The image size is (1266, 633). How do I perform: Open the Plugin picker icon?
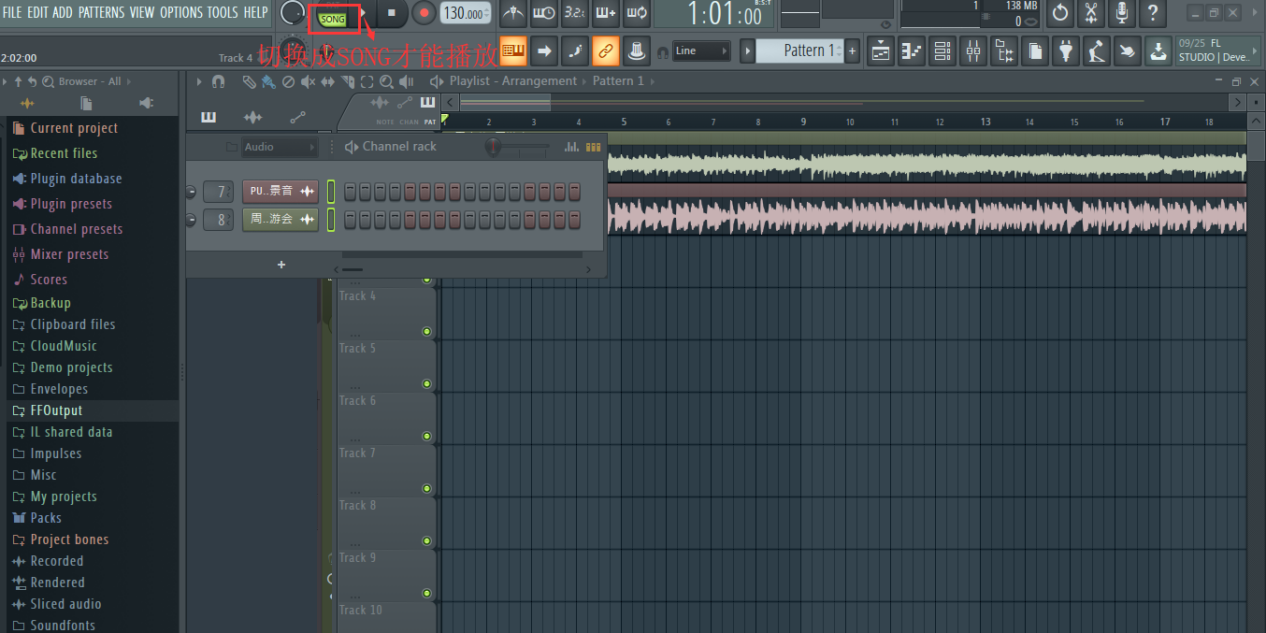(1065, 50)
